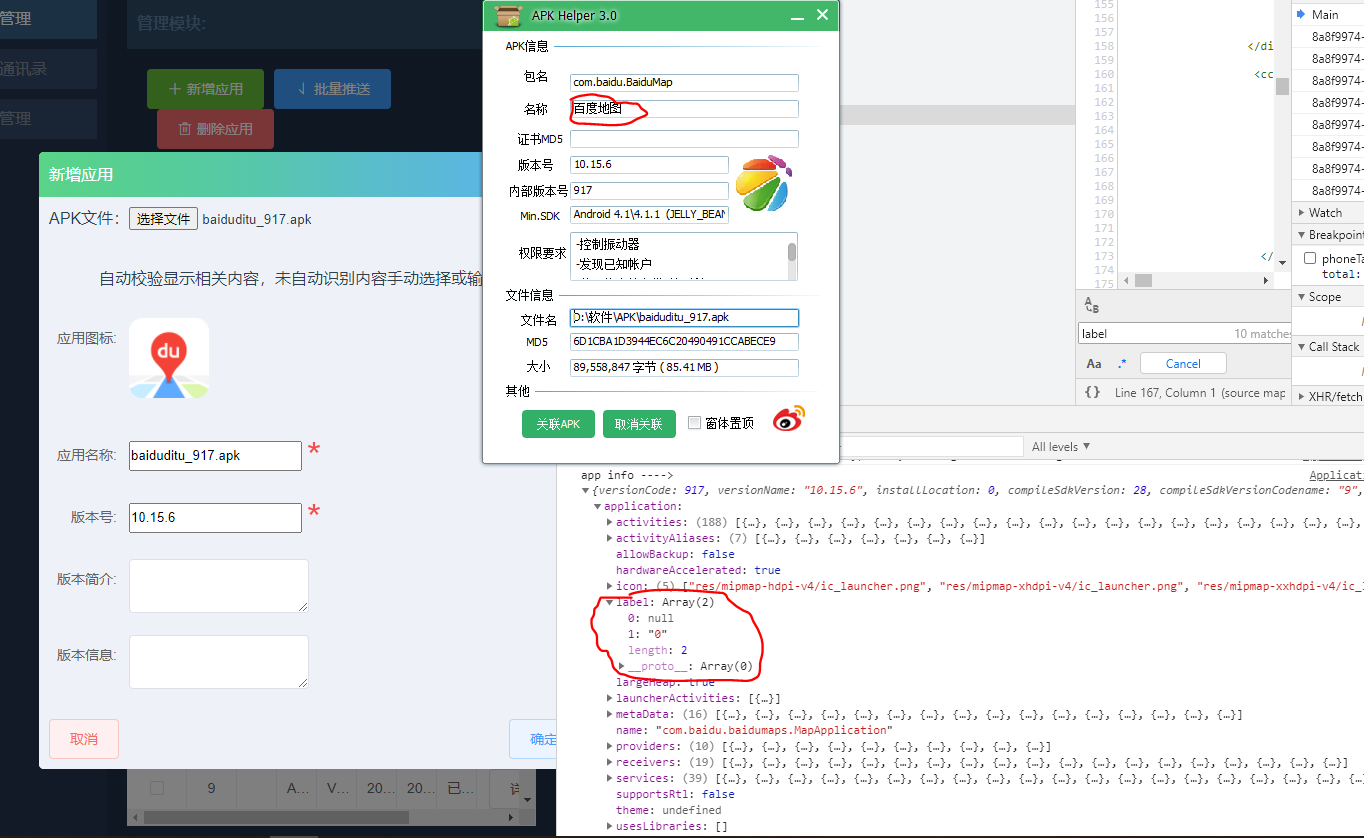Expand the Watch section
1364x838 pixels.
point(1316,212)
